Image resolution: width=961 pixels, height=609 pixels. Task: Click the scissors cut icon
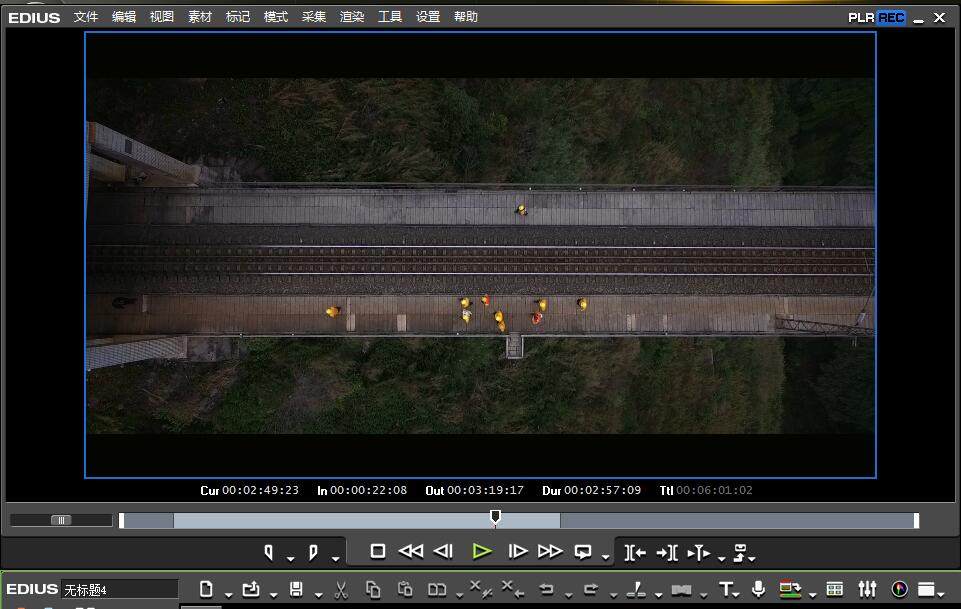[341, 589]
